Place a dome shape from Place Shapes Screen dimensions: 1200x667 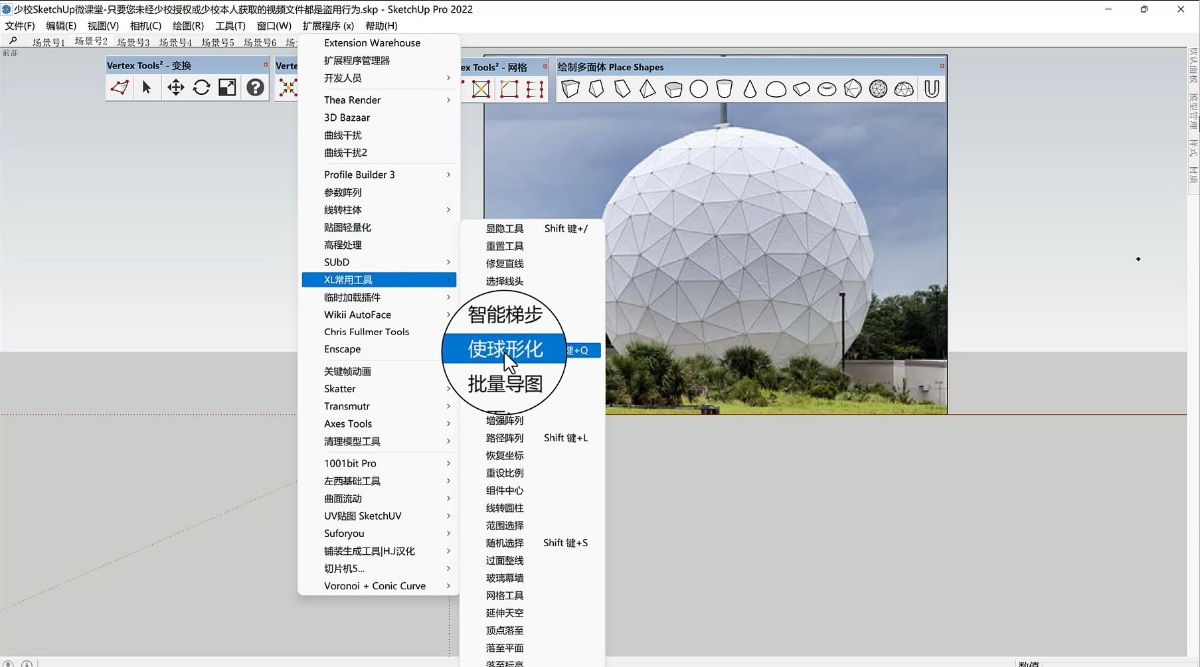click(776, 89)
